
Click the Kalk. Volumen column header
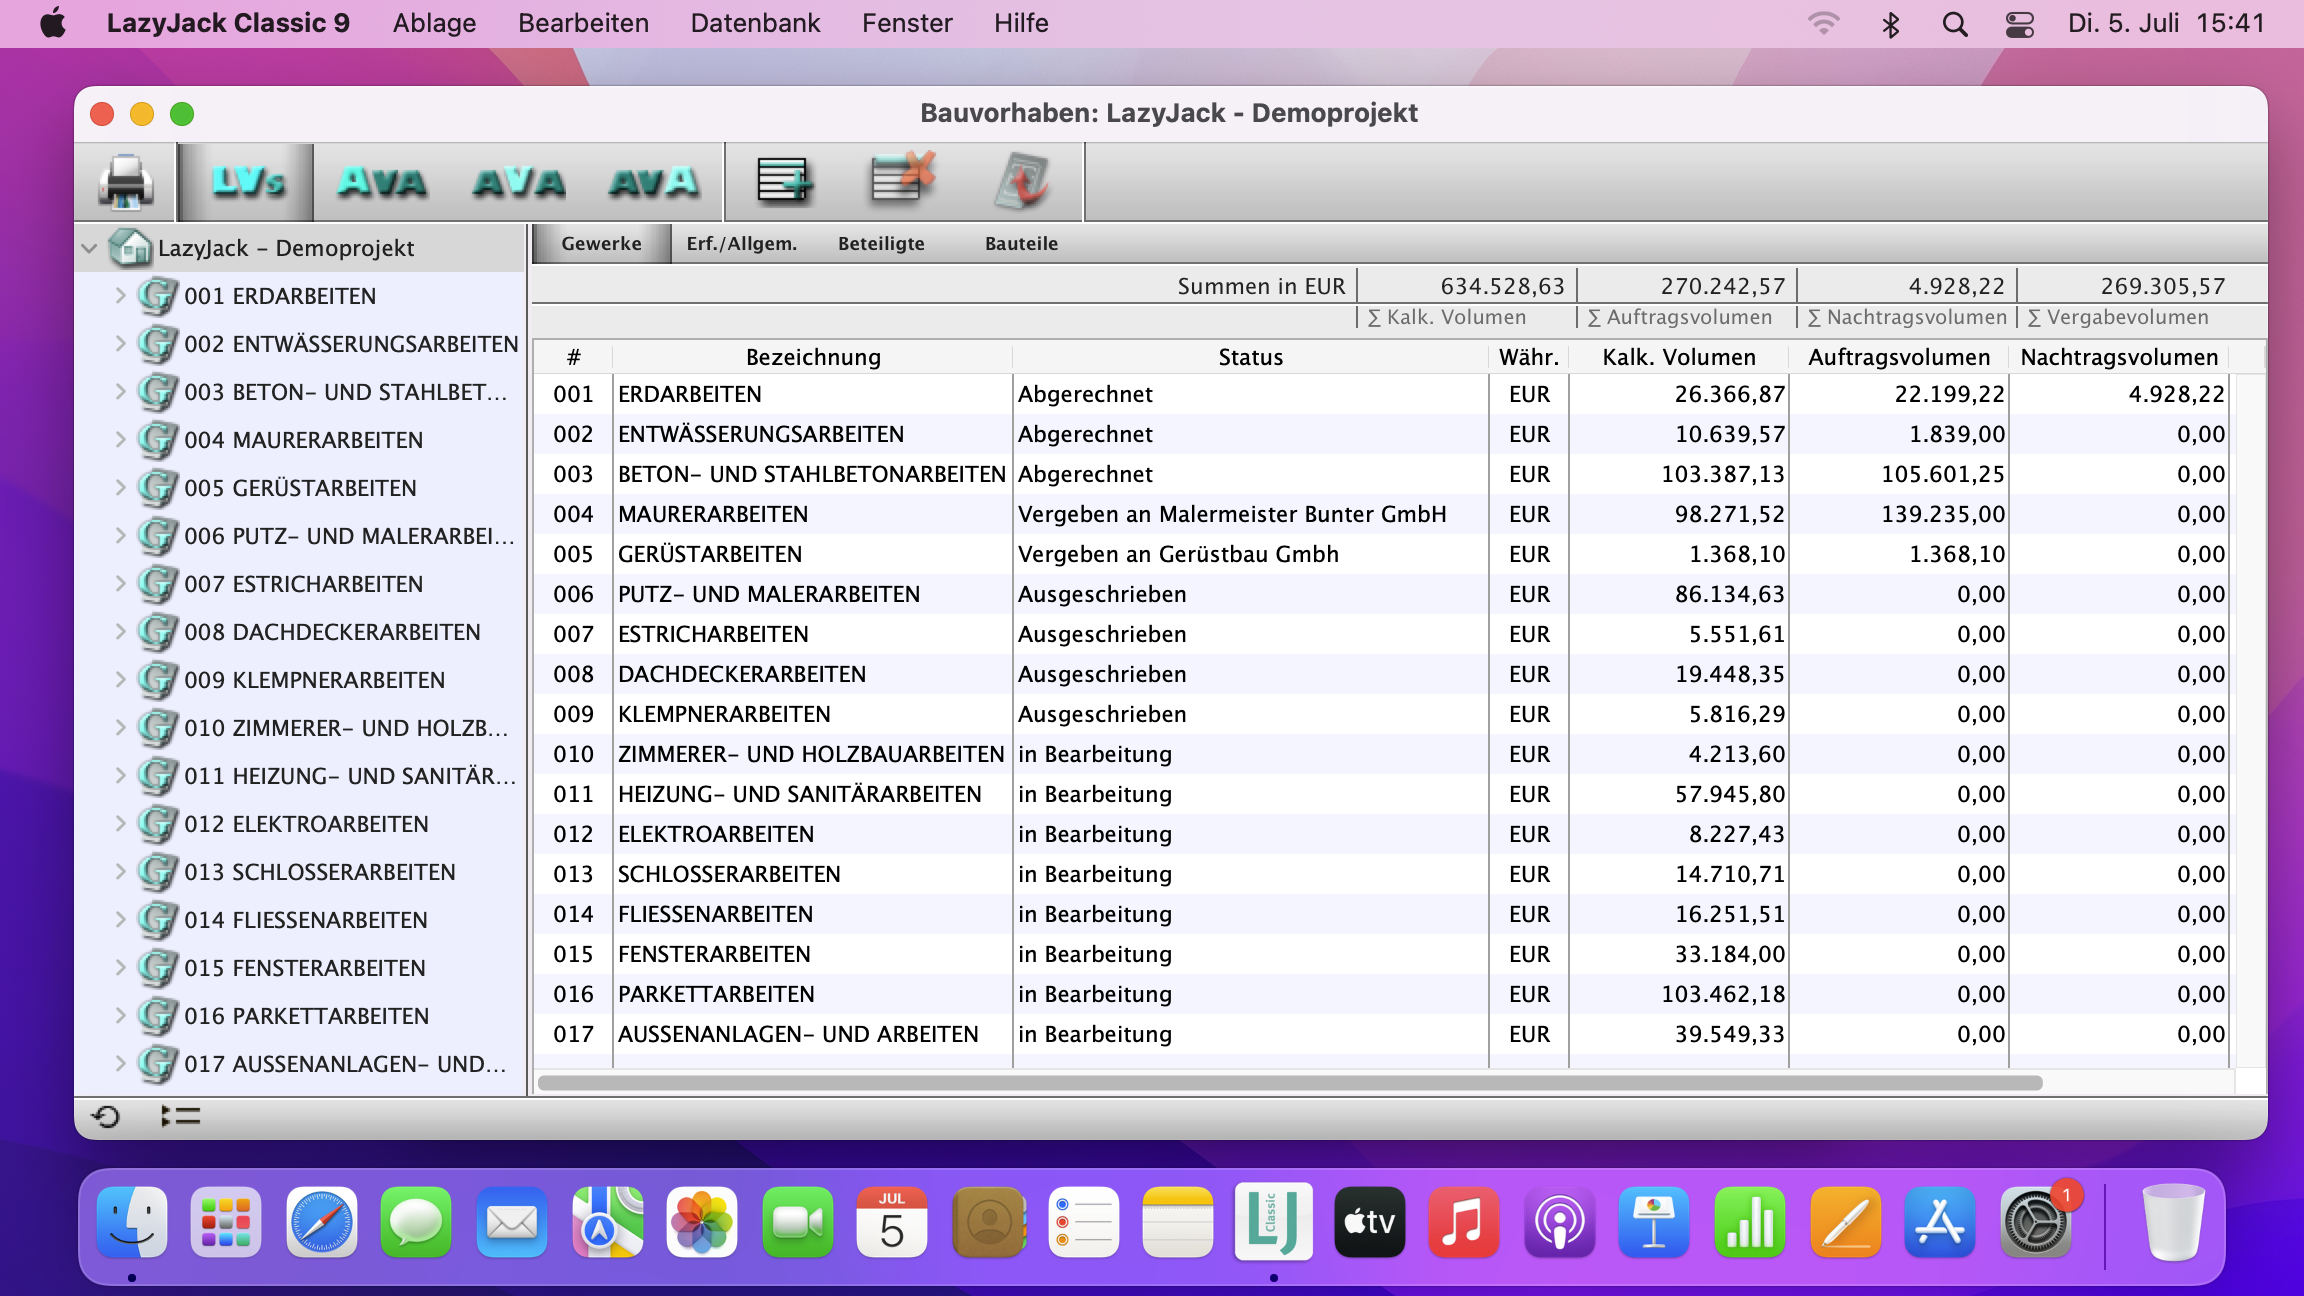tap(1679, 357)
